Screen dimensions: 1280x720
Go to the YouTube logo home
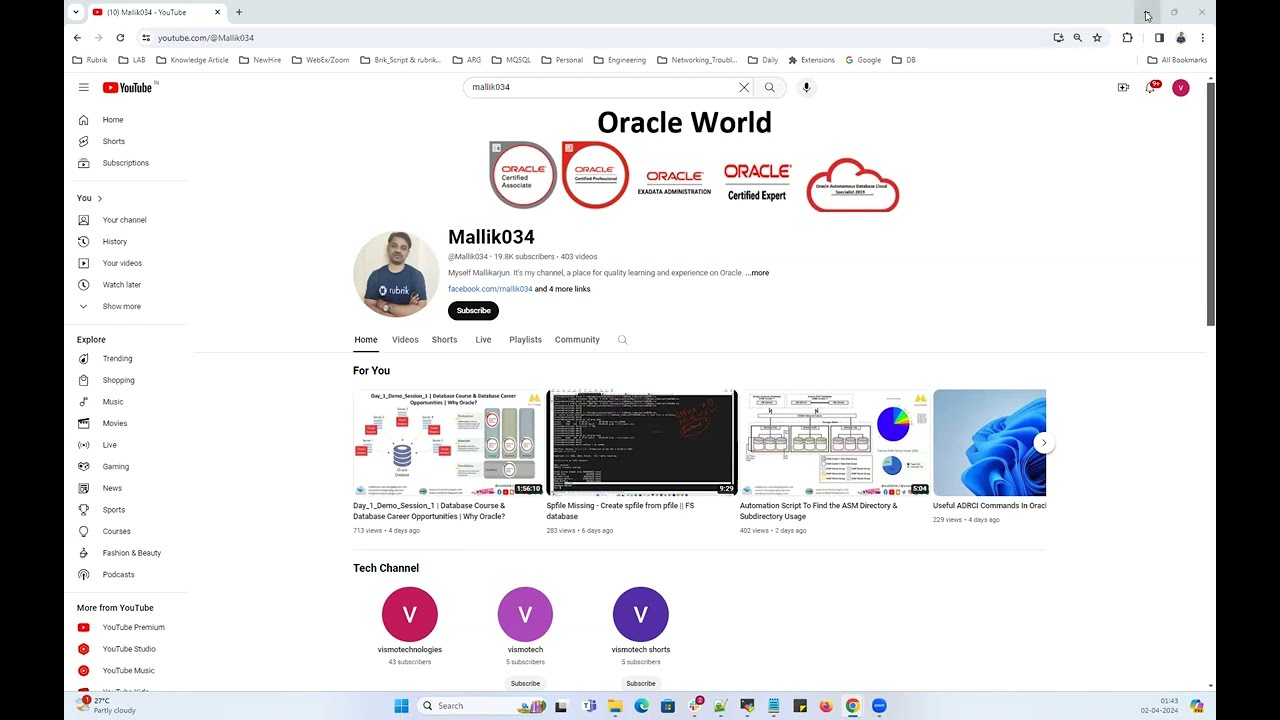(x=128, y=88)
